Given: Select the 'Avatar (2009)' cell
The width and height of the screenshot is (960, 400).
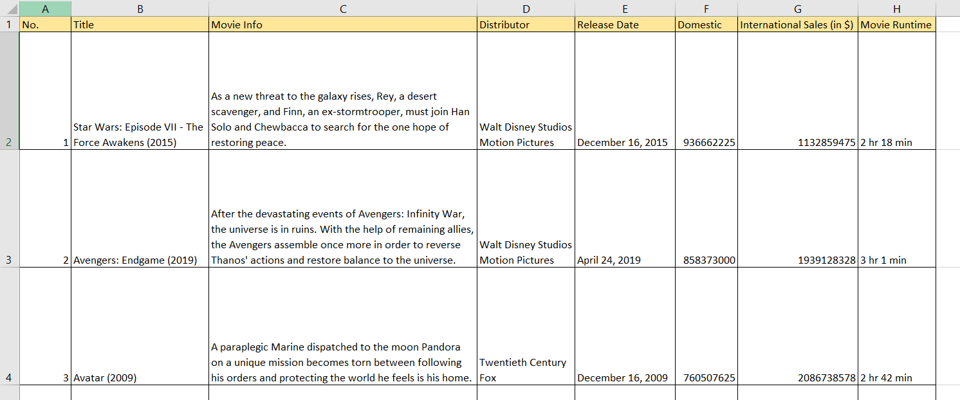Looking at the screenshot, I should (x=140, y=326).
